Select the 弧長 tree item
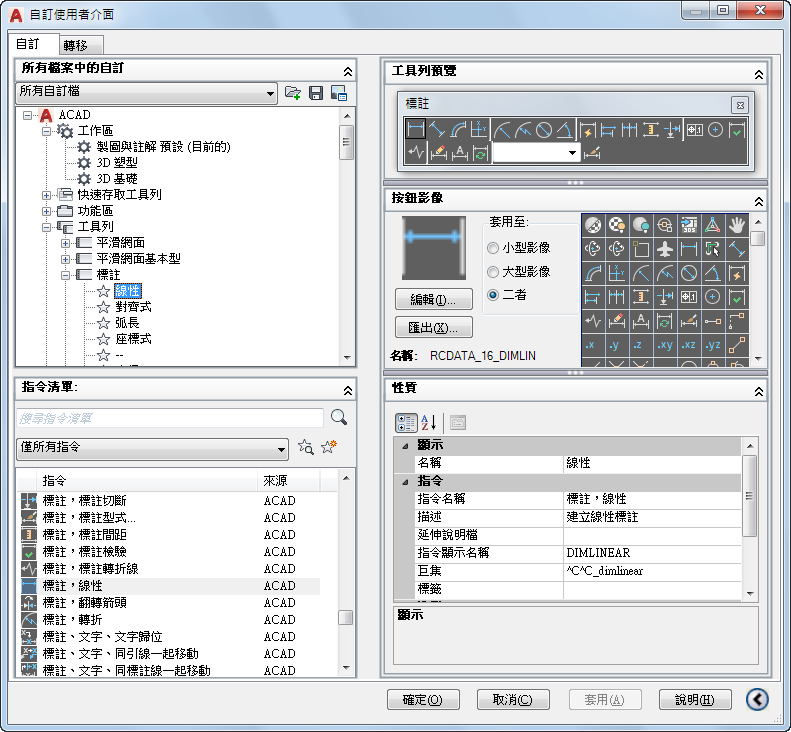 (127, 323)
